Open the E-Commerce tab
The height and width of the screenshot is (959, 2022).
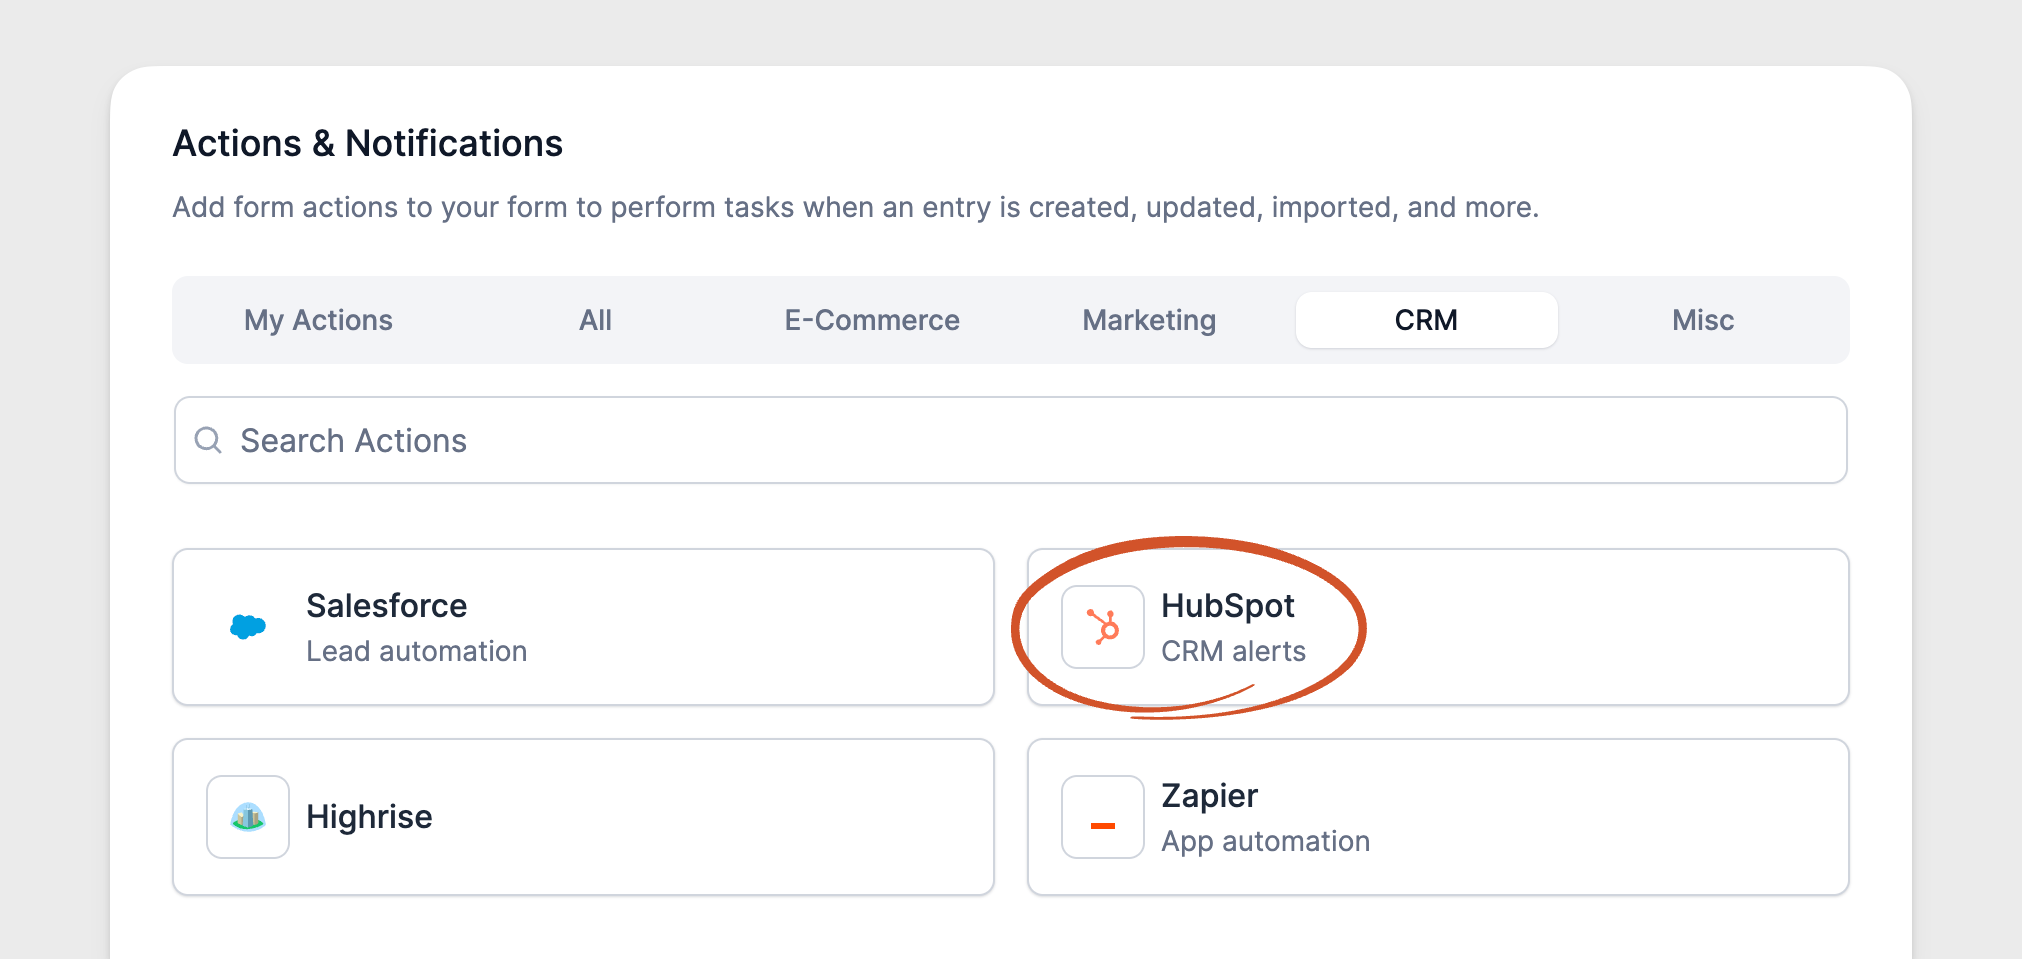point(872,320)
